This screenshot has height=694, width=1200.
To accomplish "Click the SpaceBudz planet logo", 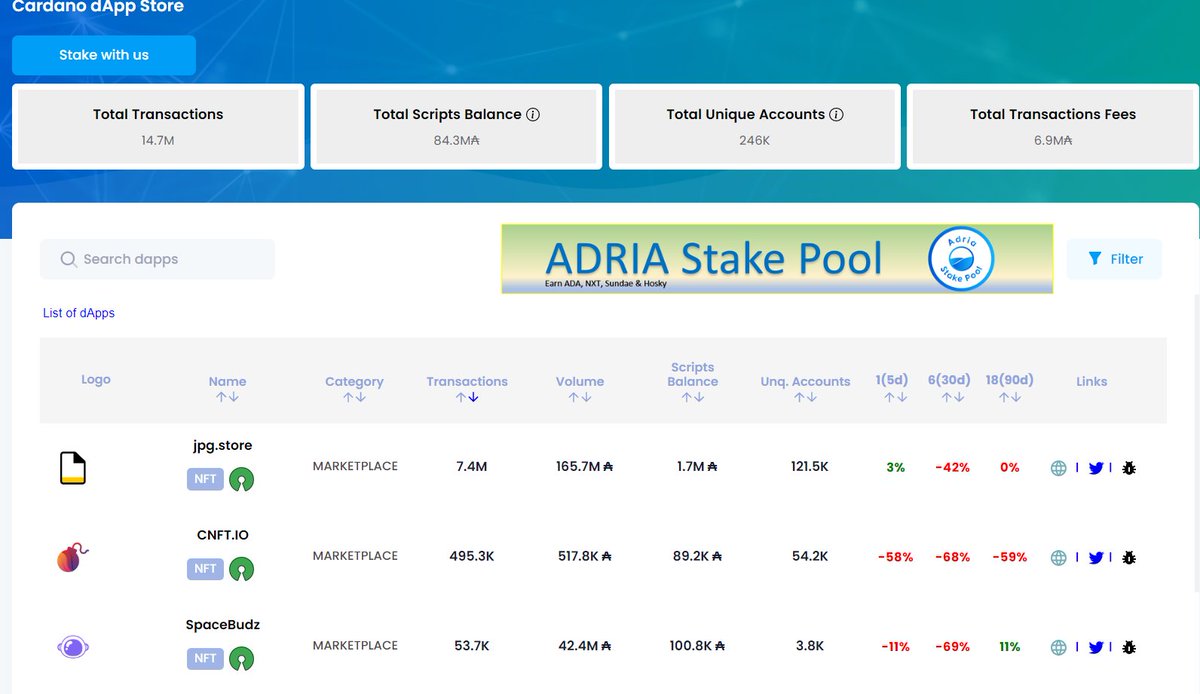I will pyautogui.click(x=73, y=647).
